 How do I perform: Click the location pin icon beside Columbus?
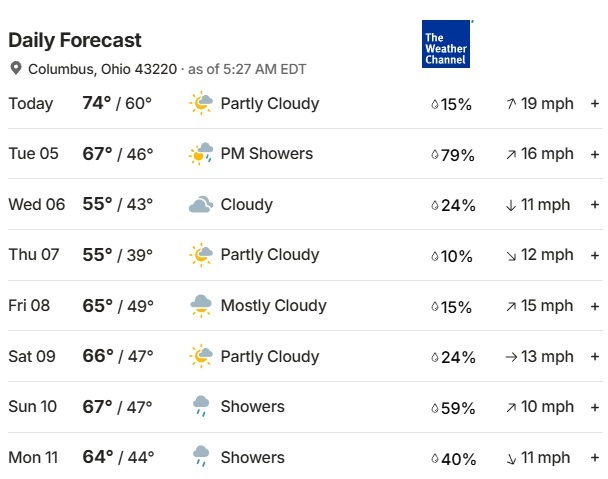[16, 68]
